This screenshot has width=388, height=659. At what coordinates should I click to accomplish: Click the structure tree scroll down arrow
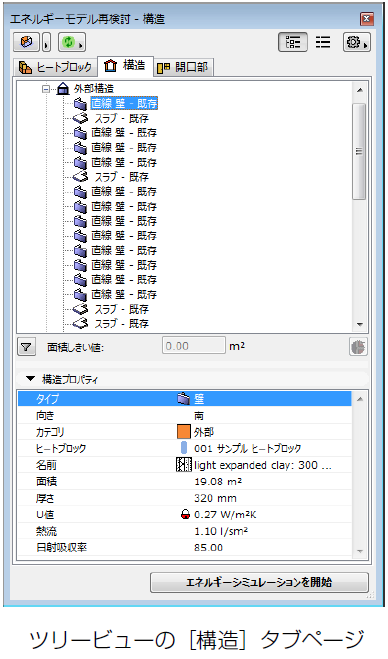(x=359, y=324)
